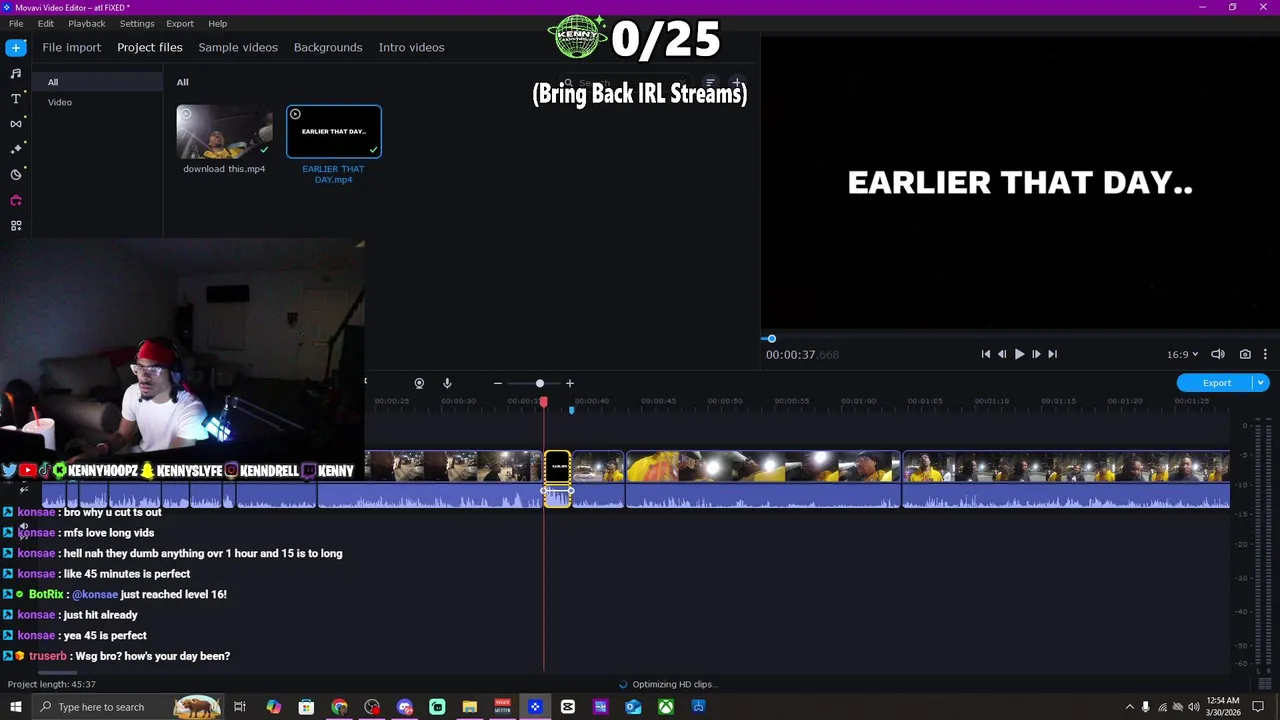Switch to the Backgrounds tab
This screenshot has width=1280, height=720.
point(328,47)
